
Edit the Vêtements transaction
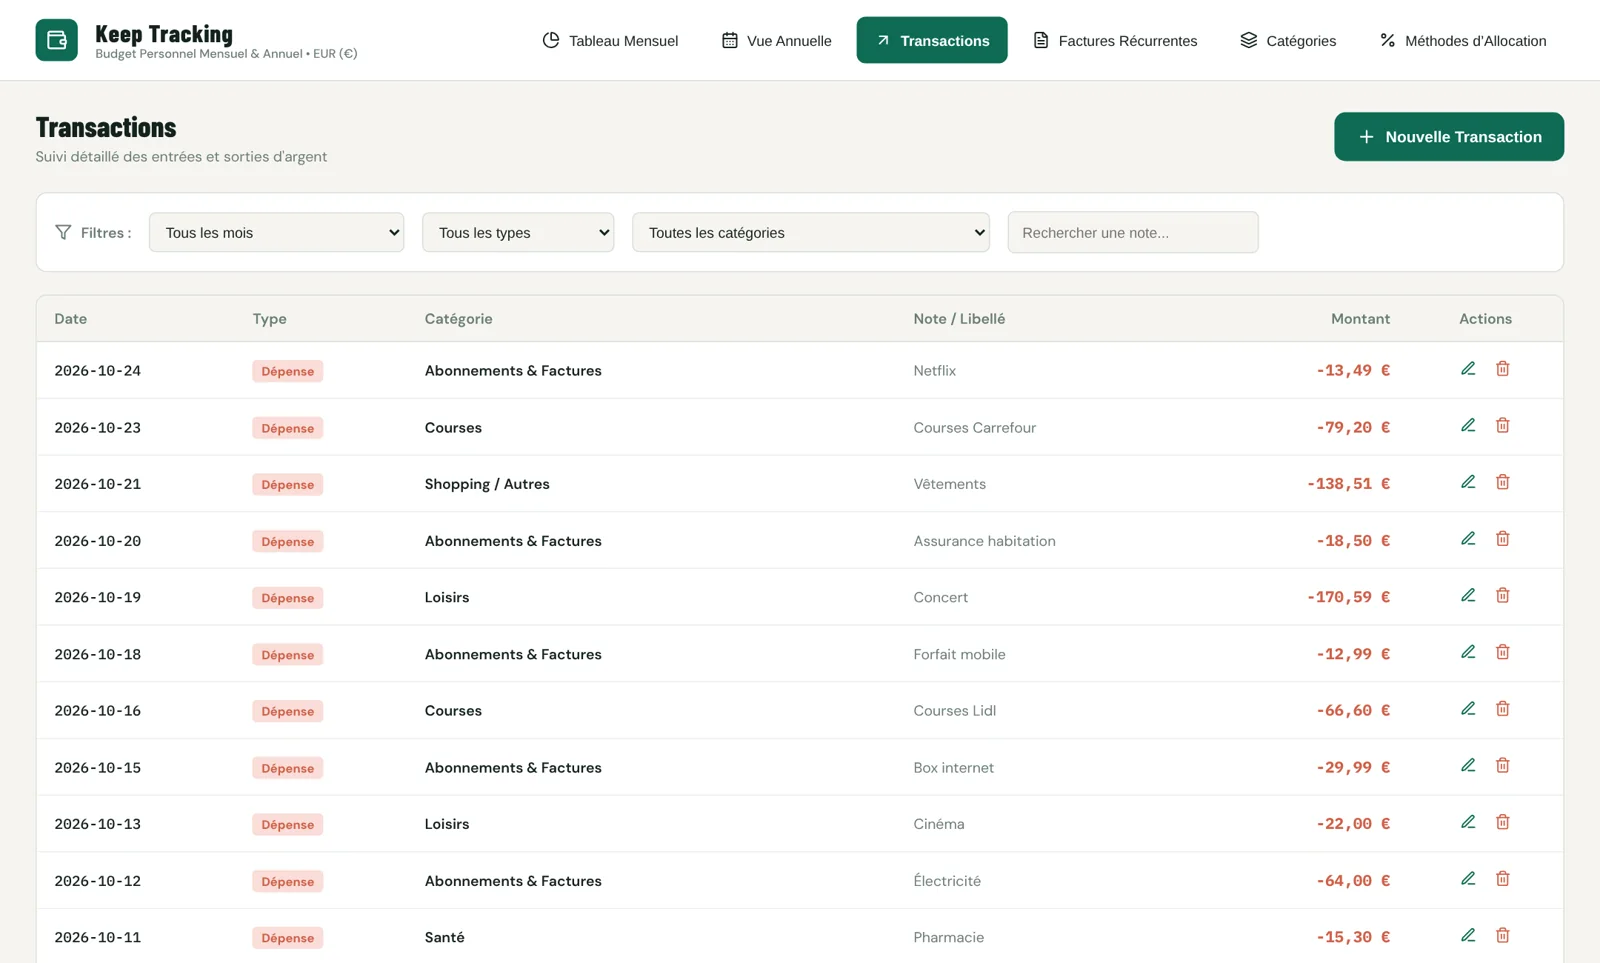pos(1468,482)
